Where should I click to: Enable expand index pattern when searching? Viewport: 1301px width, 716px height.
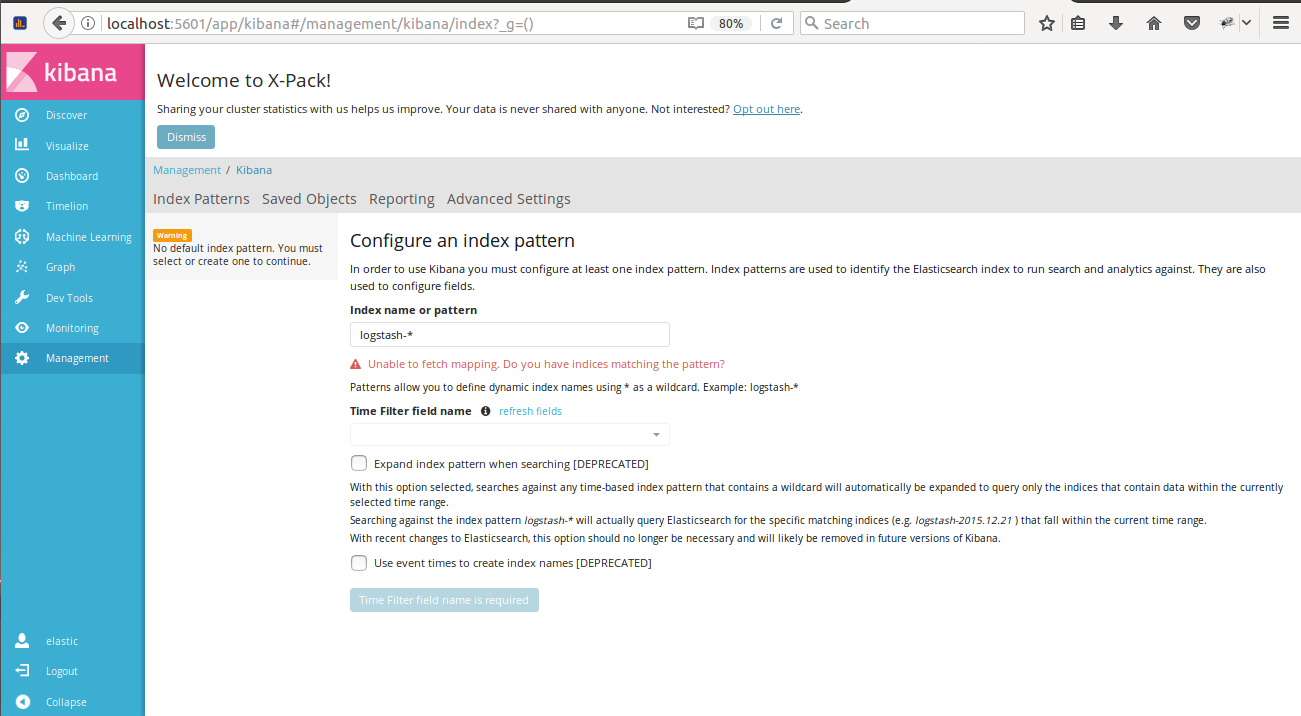(x=358, y=463)
